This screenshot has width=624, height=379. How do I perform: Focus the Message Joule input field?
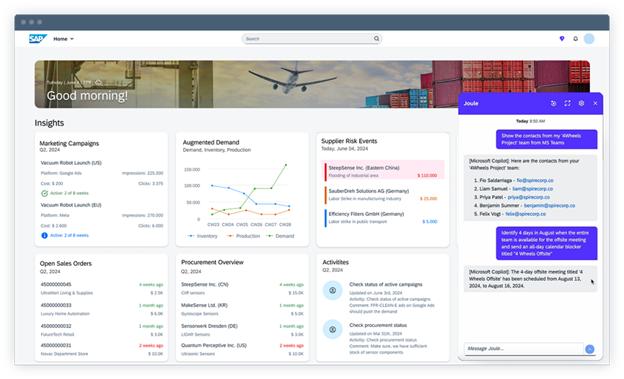tap(524, 348)
